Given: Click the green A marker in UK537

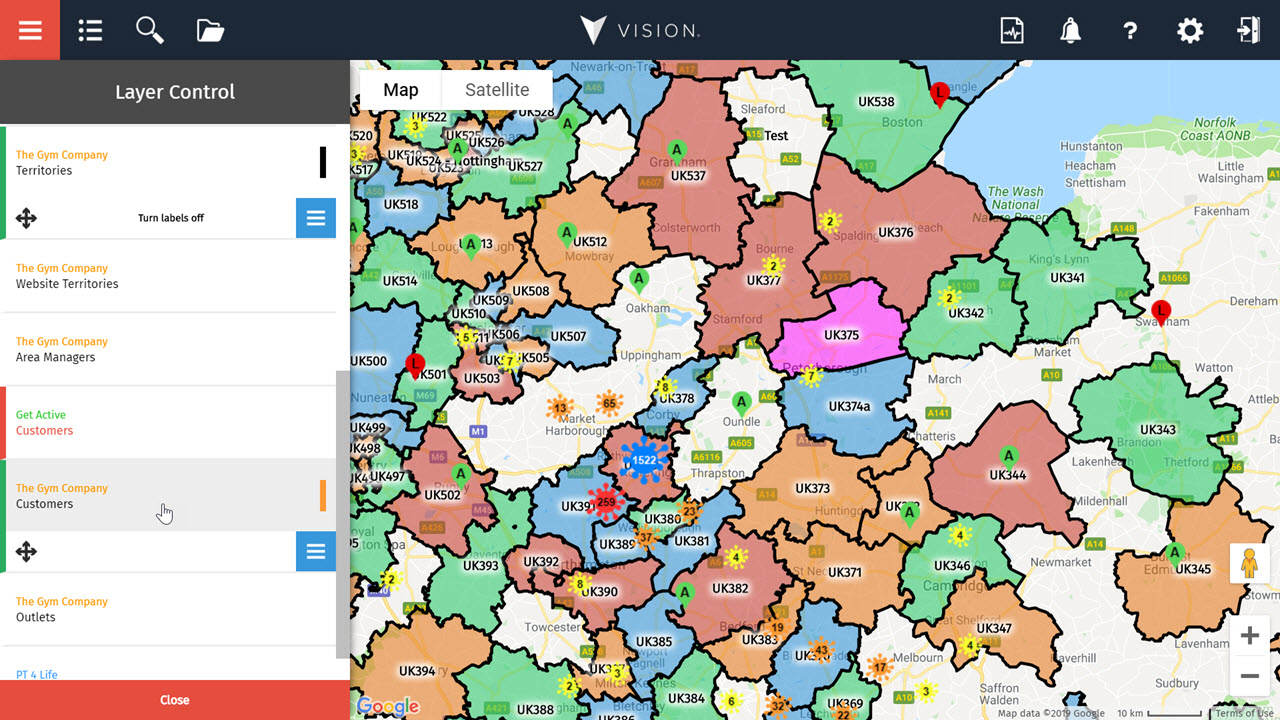Looking at the screenshot, I should coord(677,152).
